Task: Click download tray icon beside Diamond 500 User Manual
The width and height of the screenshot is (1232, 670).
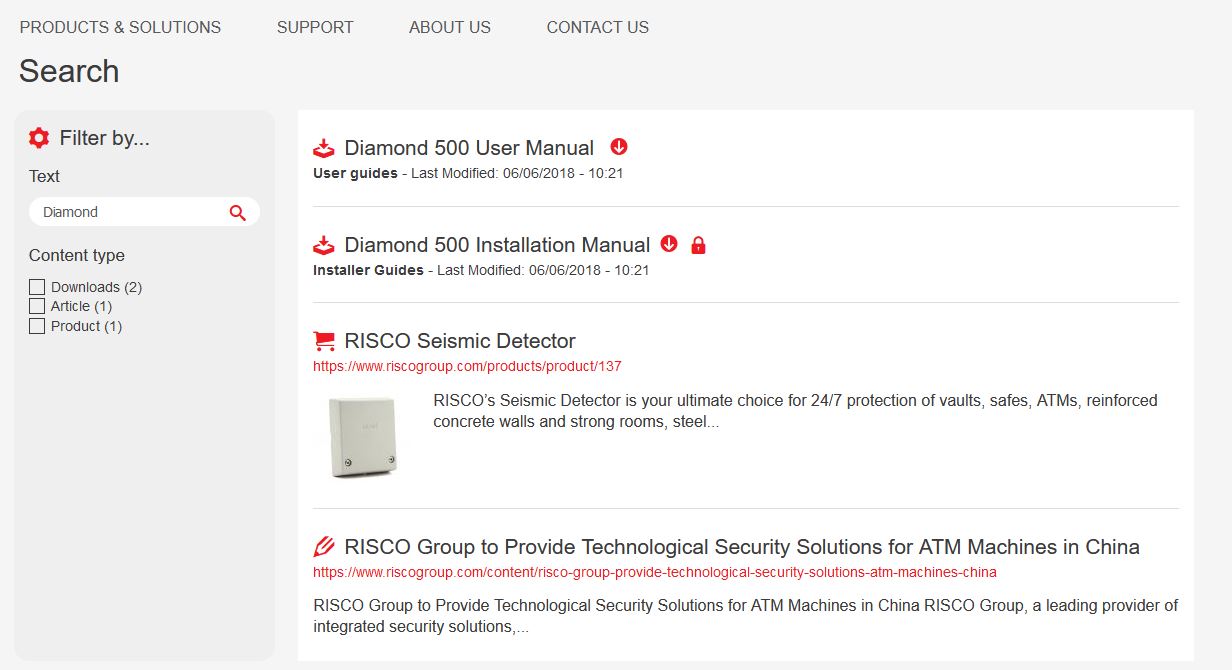Action: pos(324,148)
